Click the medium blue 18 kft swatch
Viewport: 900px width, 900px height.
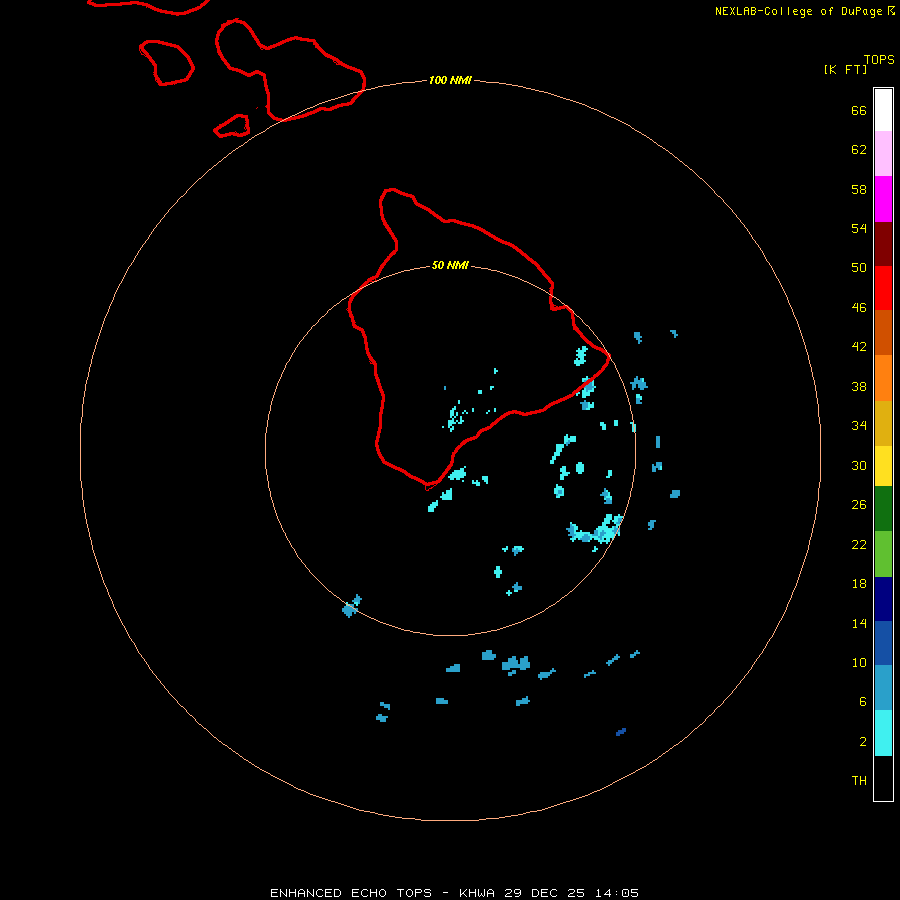883,643
